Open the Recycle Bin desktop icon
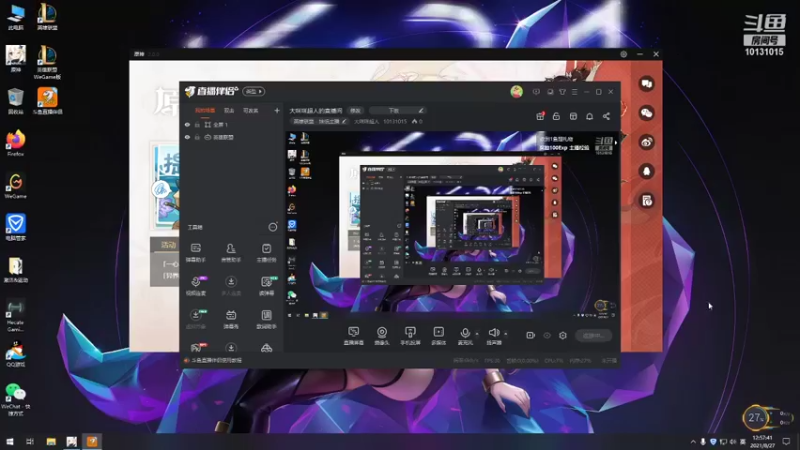Image resolution: width=800 pixels, height=450 pixels. coord(15,101)
